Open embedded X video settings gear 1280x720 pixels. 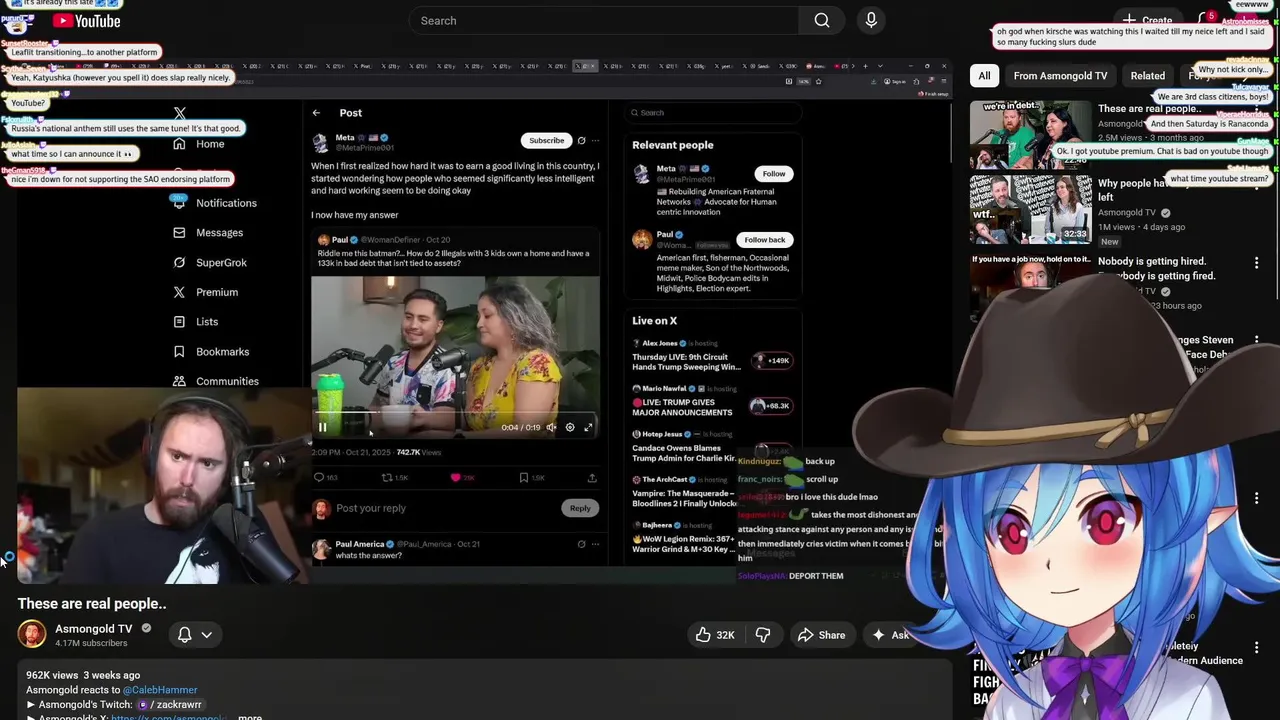570,428
